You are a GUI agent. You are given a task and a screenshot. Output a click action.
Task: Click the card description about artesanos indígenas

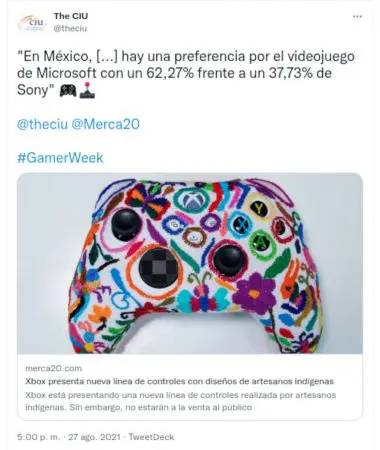[x=180, y=401]
